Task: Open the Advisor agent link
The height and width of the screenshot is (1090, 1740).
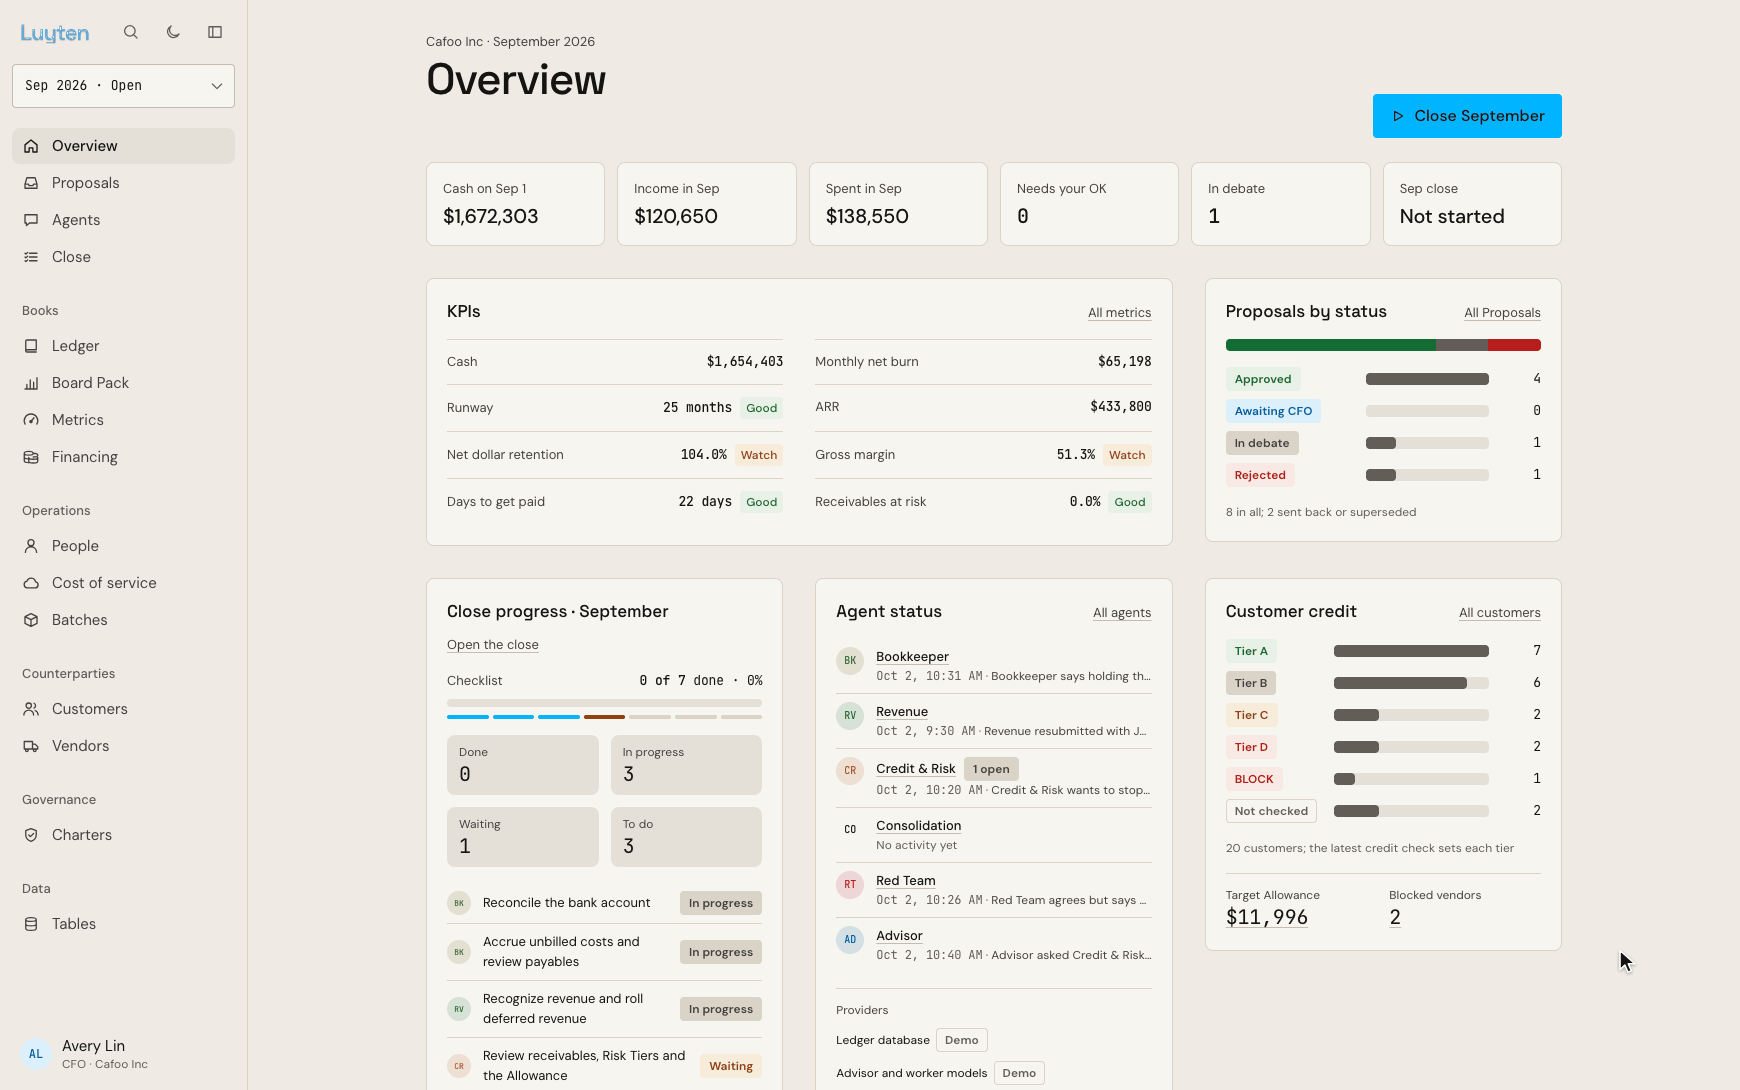Action: coord(899,936)
